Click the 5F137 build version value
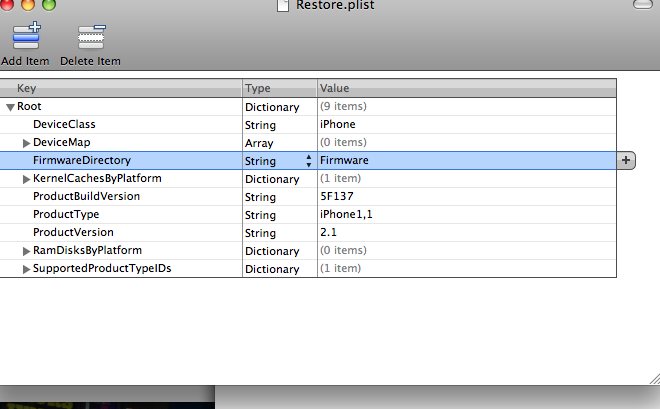Screen dimensions: 660x409 [x=337, y=196]
